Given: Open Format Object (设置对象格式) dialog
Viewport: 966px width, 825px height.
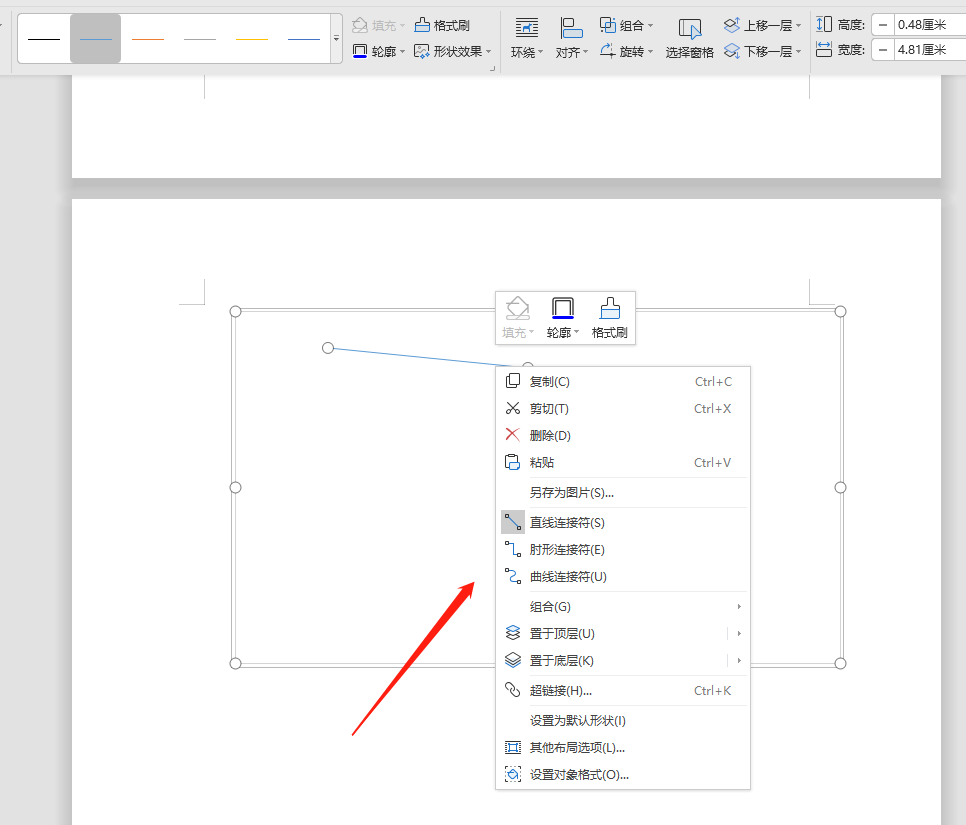Looking at the screenshot, I should 578,774.
